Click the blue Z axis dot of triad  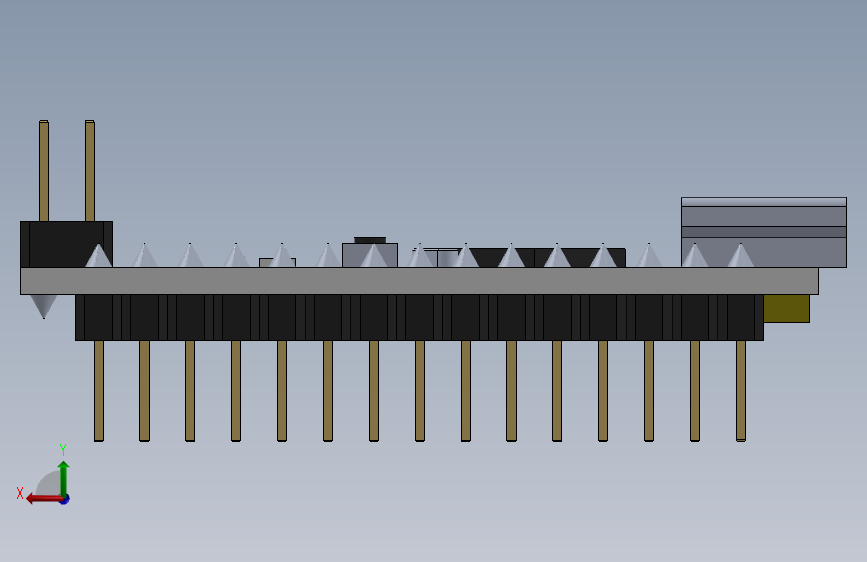click(x=65, y=499)
